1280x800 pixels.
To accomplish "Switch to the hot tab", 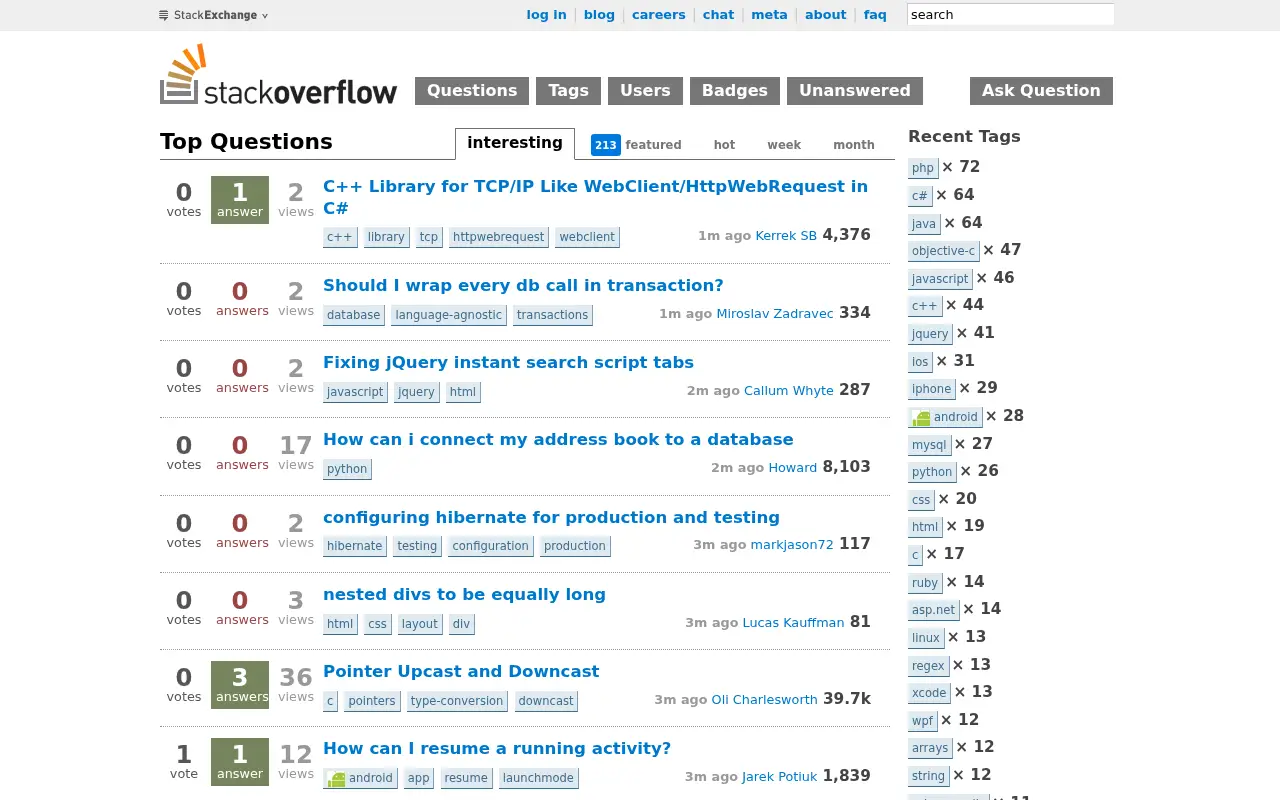I will 724,145.
